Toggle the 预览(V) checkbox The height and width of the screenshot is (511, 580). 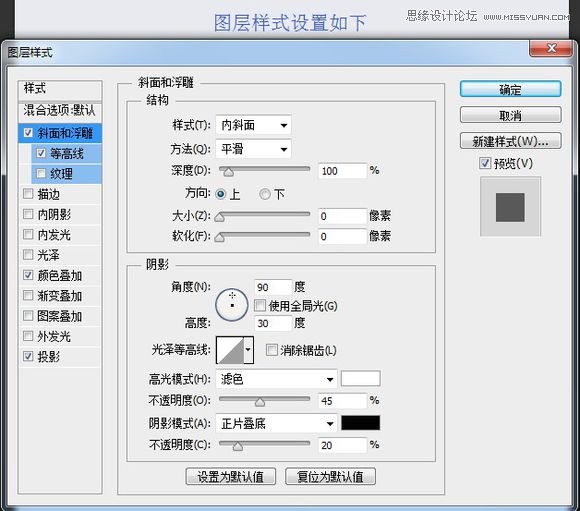(x=485, y=163)
